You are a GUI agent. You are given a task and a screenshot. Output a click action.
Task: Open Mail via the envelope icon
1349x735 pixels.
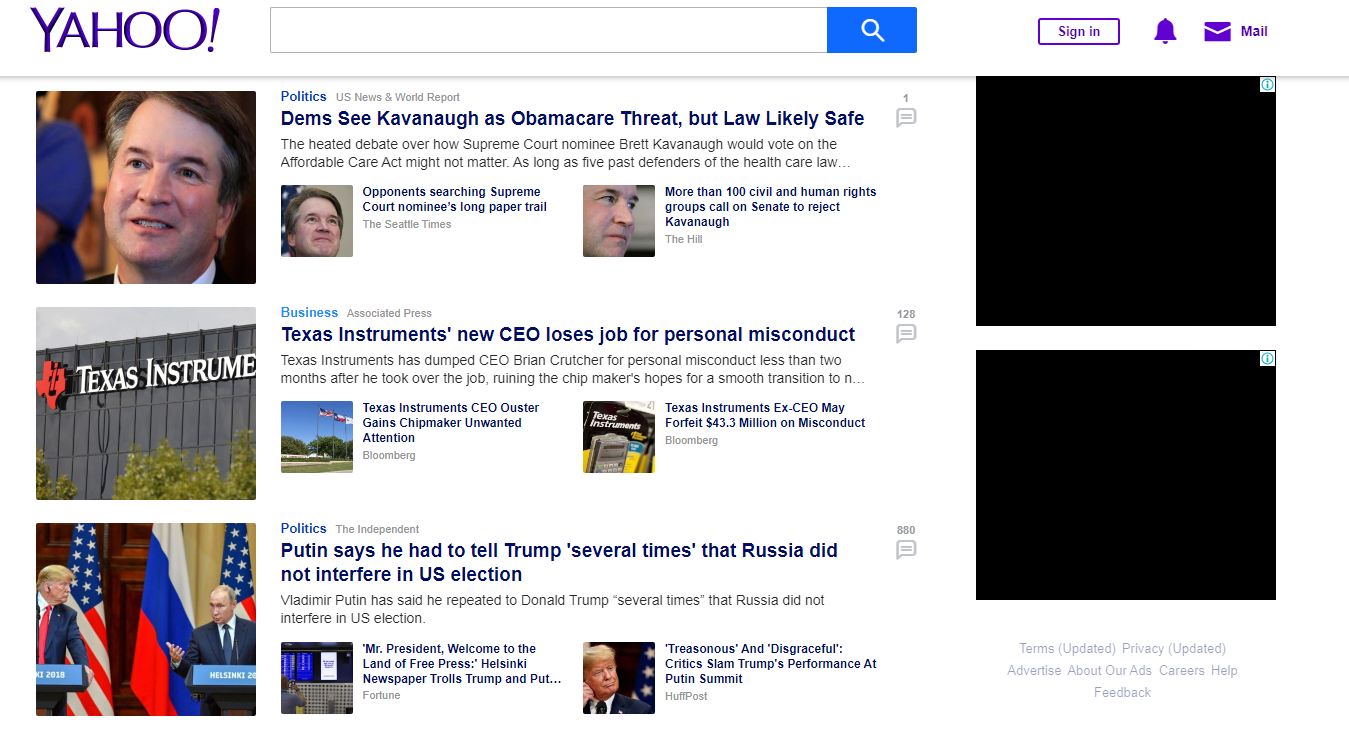coord(1217,31)
